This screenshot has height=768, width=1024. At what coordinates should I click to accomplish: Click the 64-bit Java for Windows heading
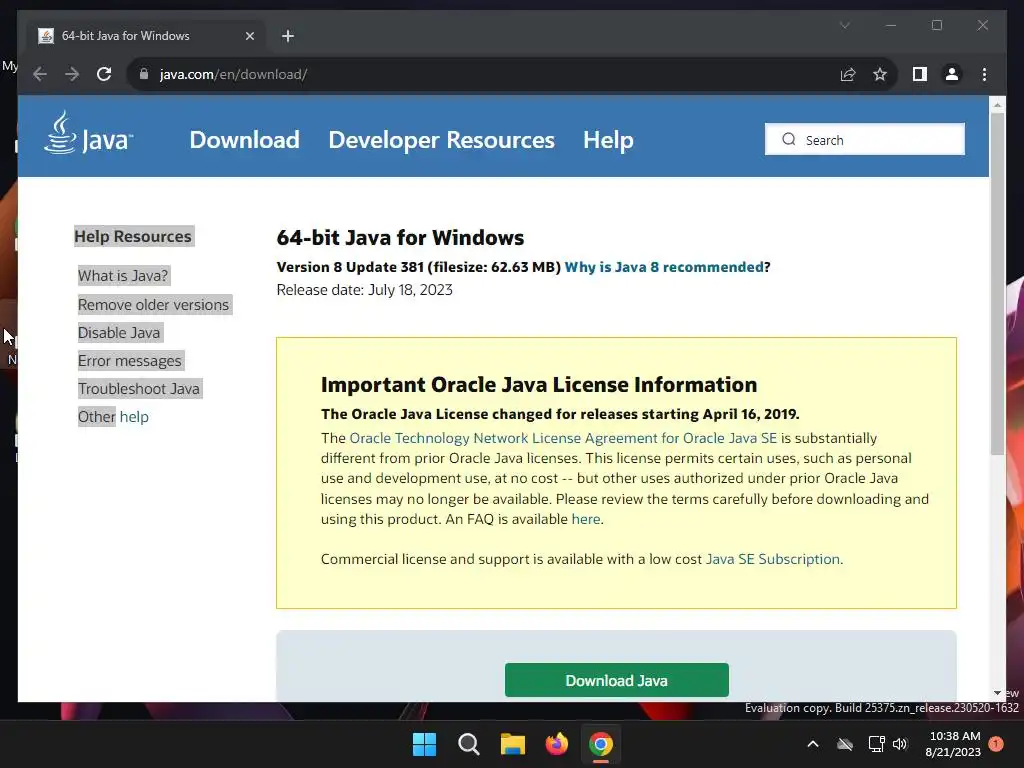[400, 238]
